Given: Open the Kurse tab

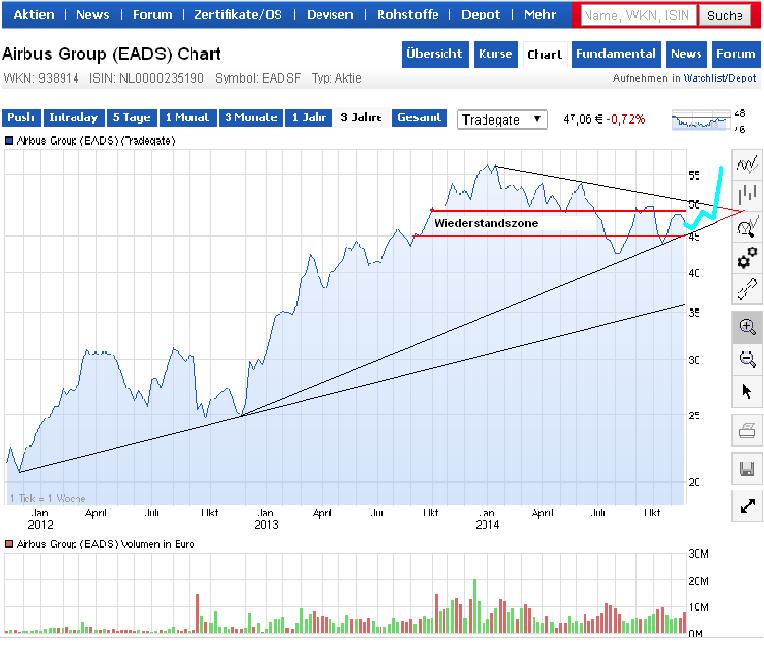Looking at the screenshot, I should point(495,54).
